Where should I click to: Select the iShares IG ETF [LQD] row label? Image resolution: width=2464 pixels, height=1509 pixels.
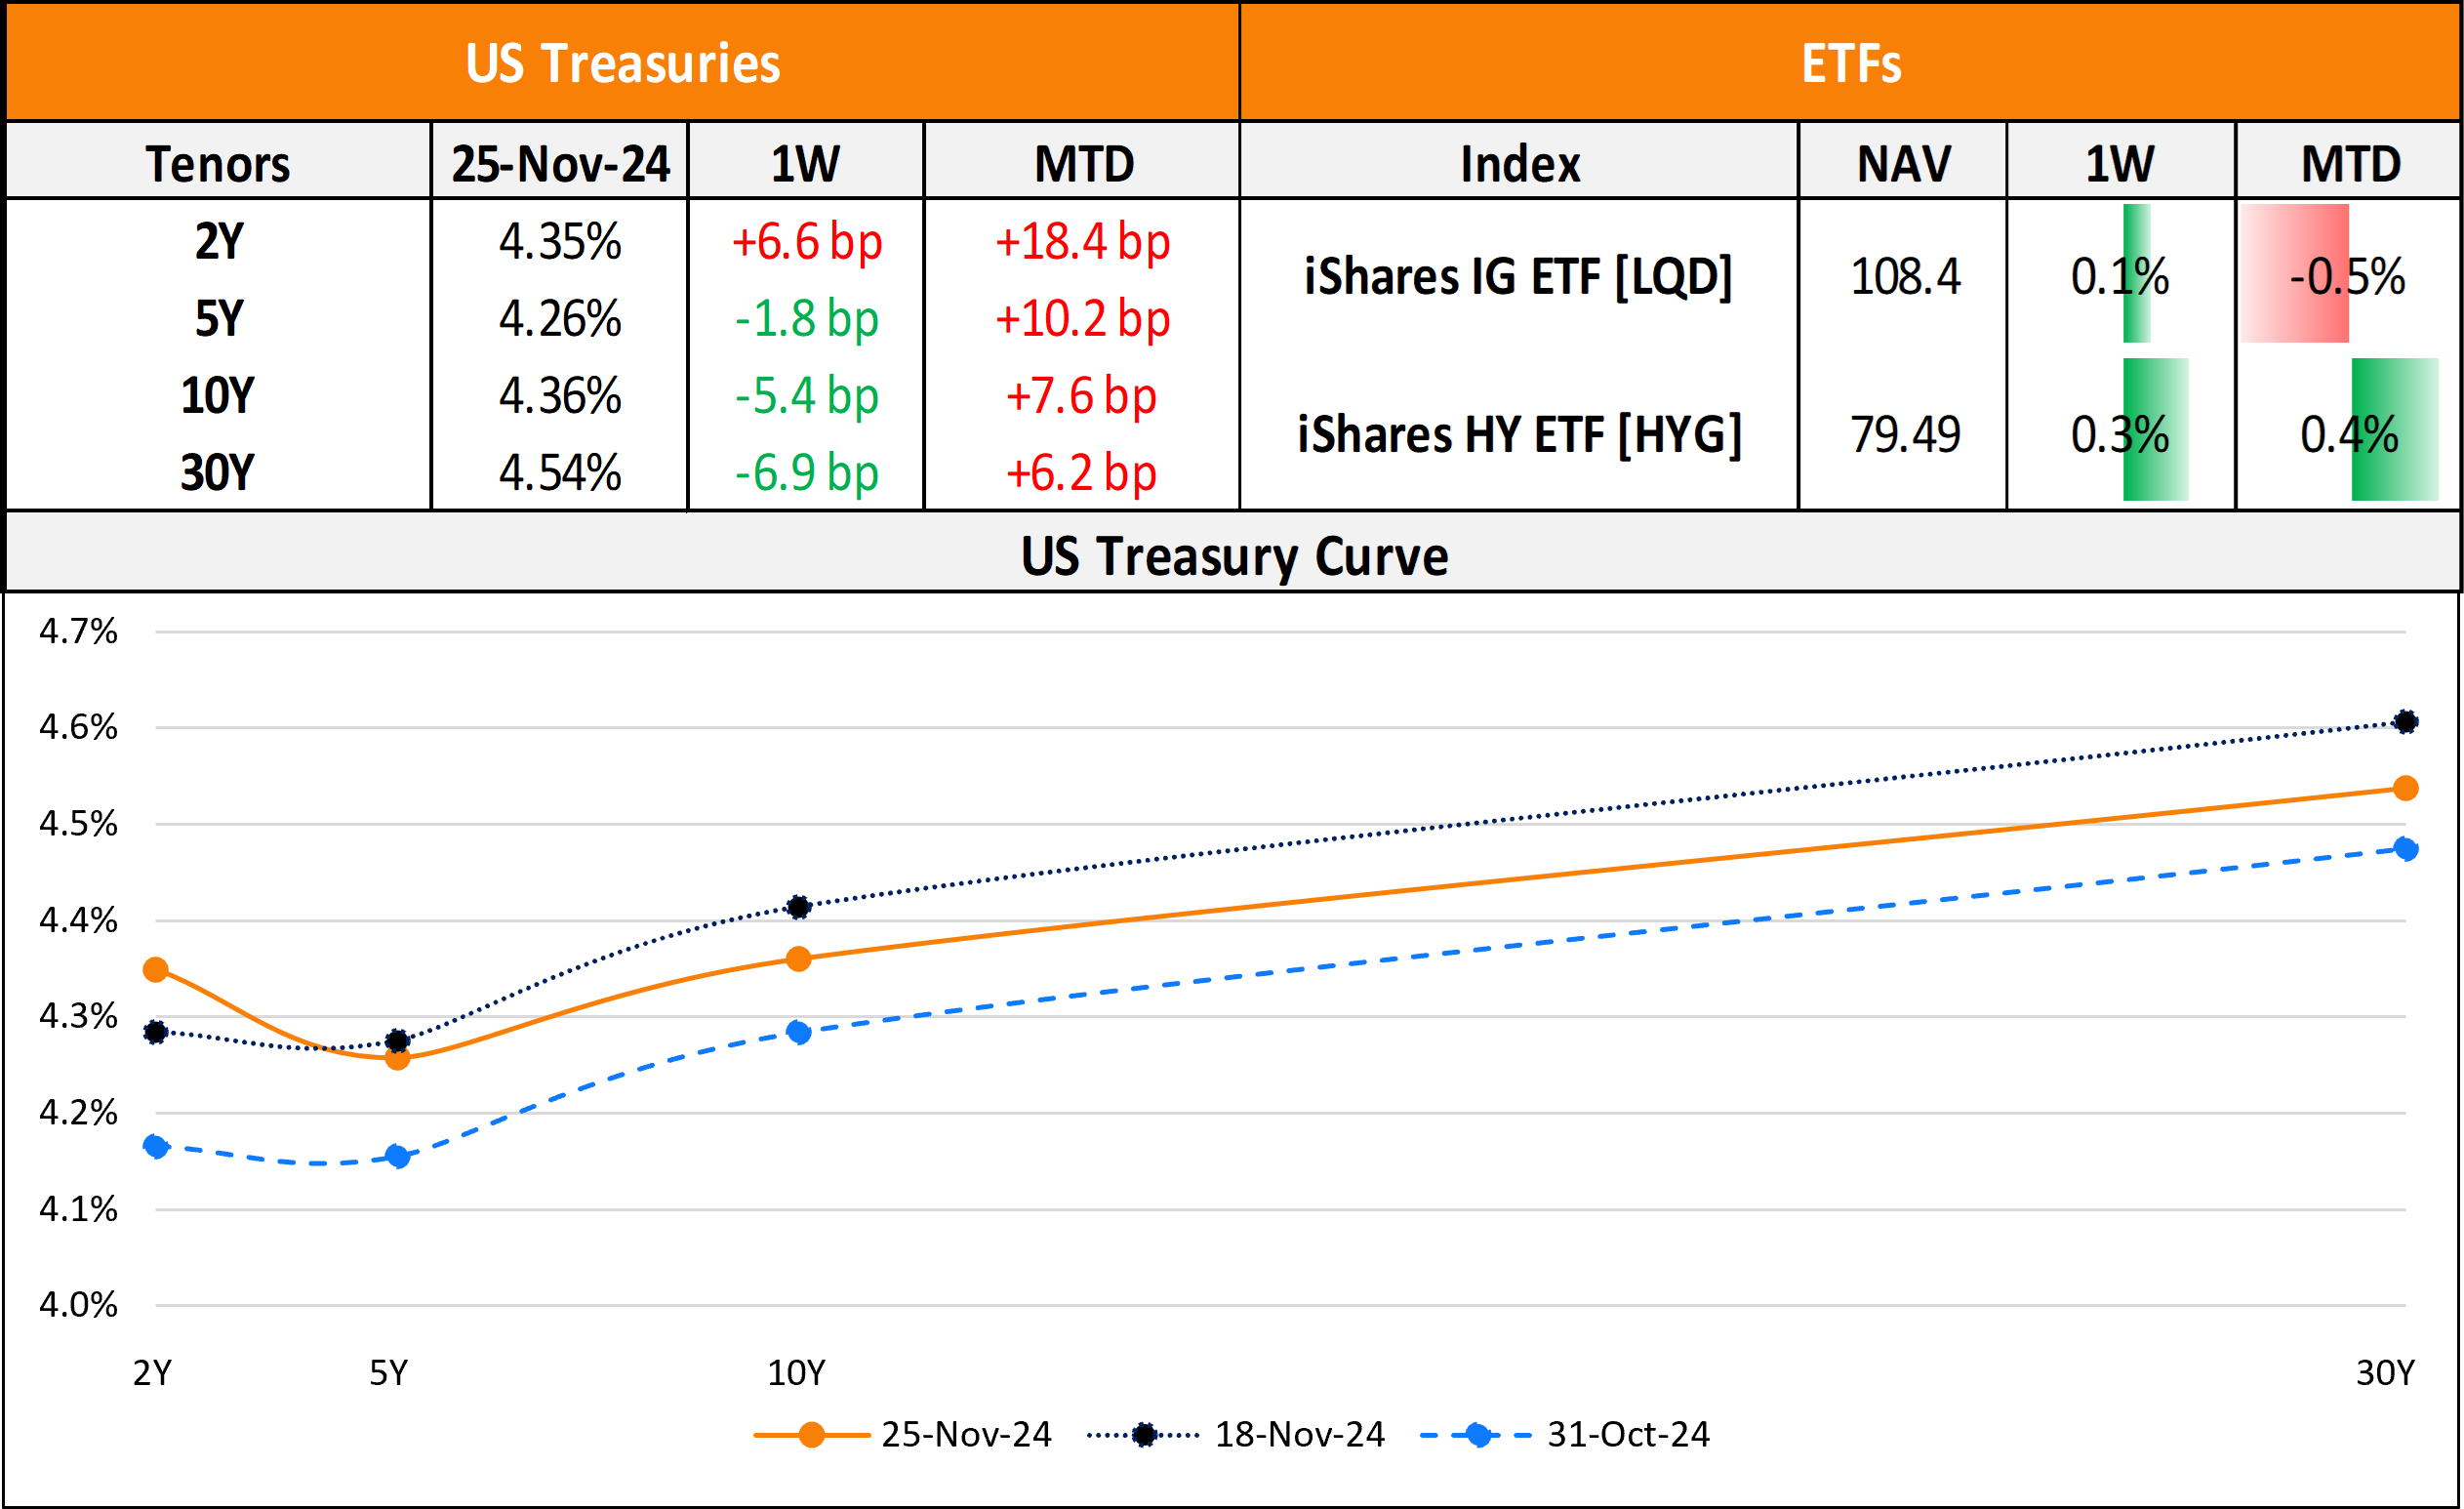1518,276
